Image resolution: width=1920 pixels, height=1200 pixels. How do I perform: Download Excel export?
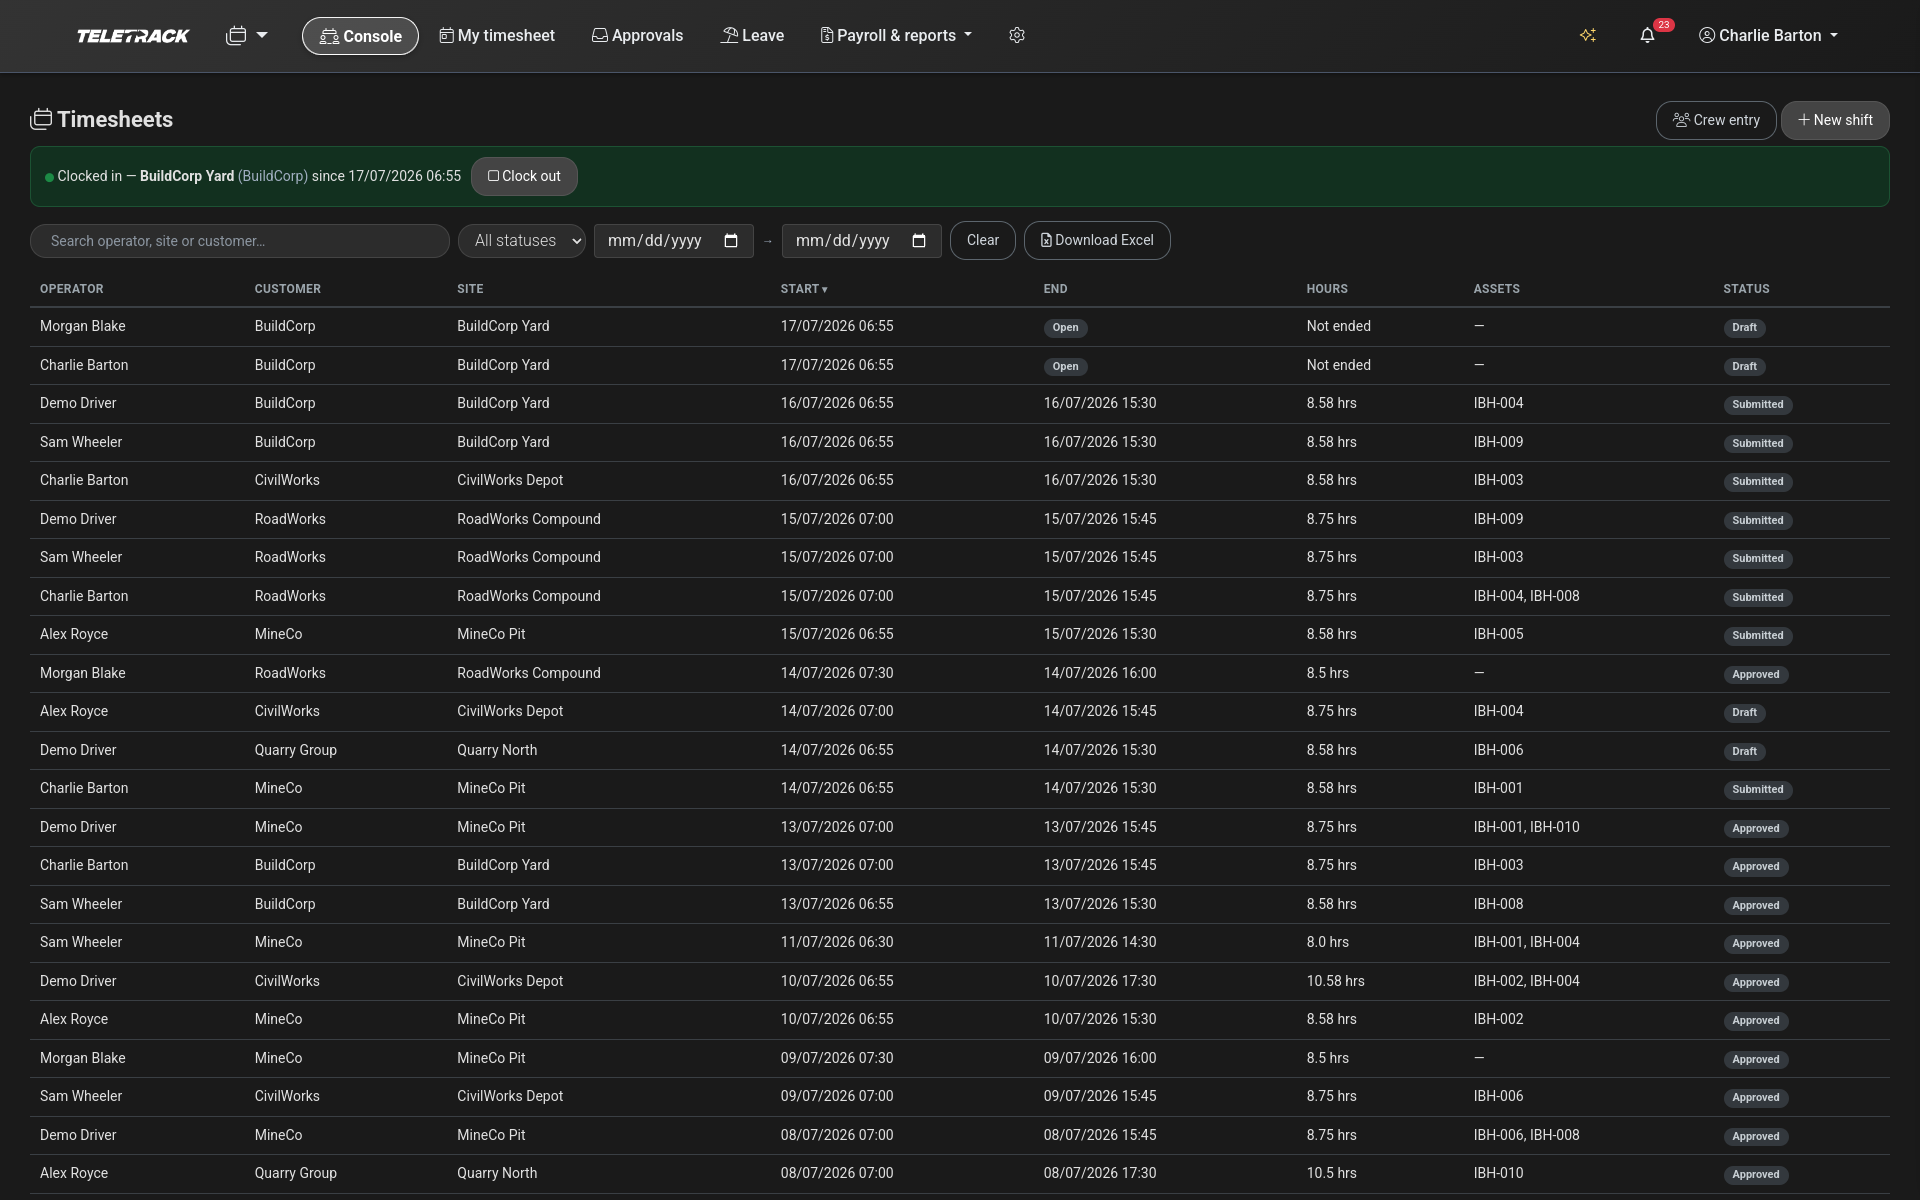tap(1097, 240)
